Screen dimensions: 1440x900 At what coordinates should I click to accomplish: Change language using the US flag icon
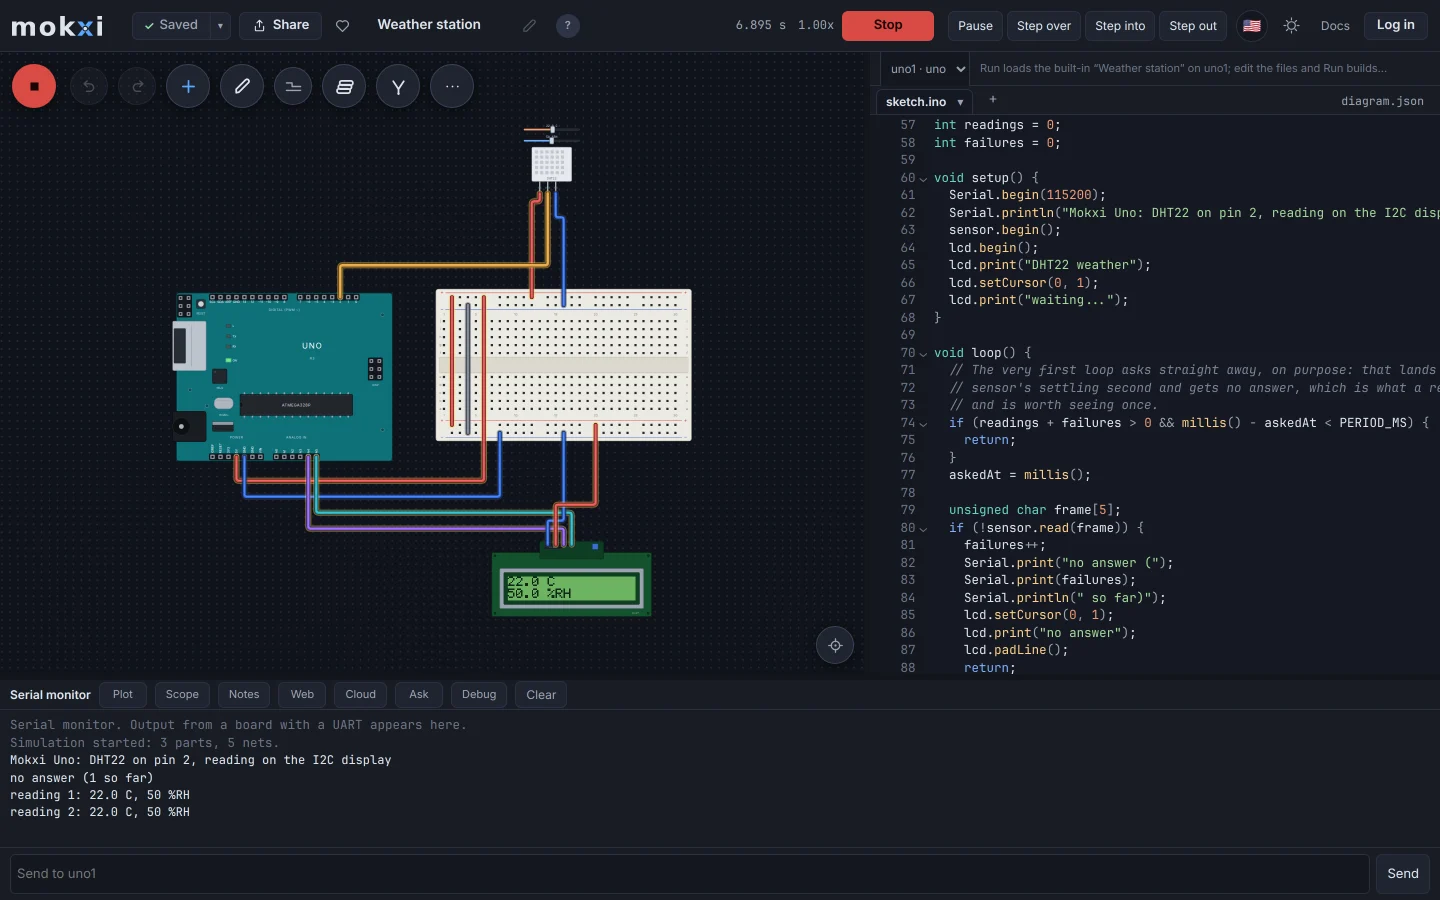tap(1252, 25)
